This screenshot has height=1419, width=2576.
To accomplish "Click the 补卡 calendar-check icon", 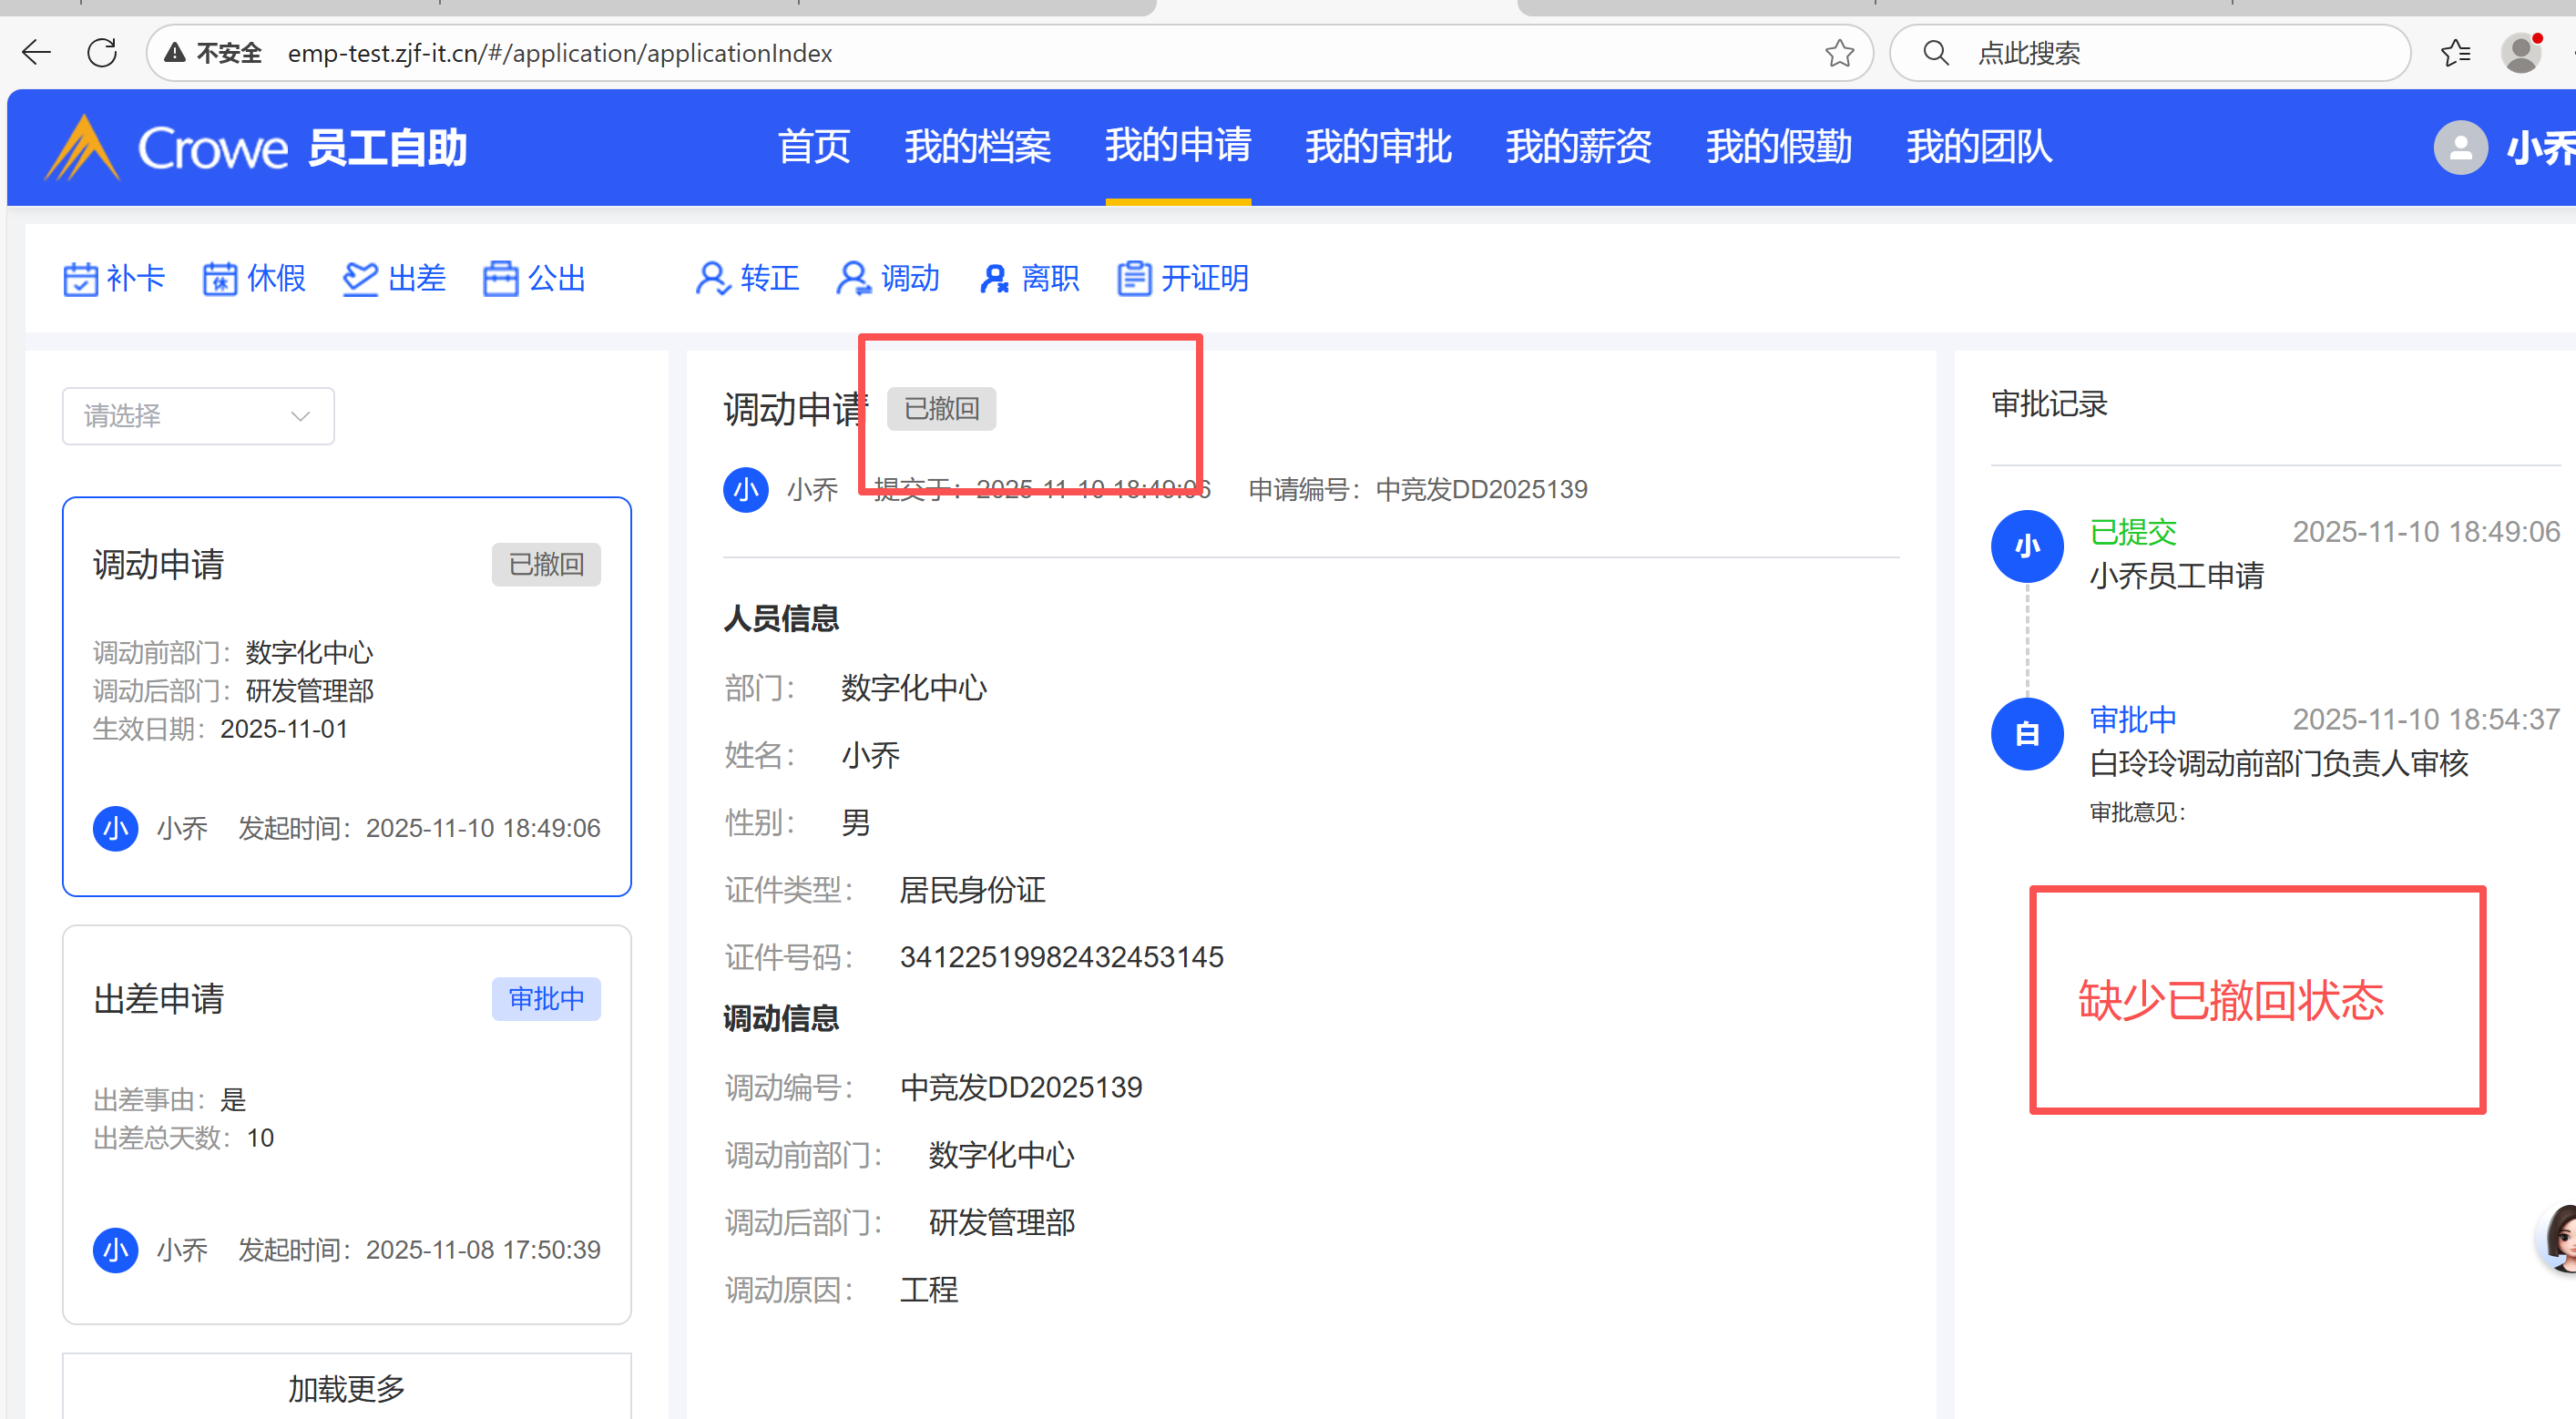I will pyautogui.click(x=80, y=279).
